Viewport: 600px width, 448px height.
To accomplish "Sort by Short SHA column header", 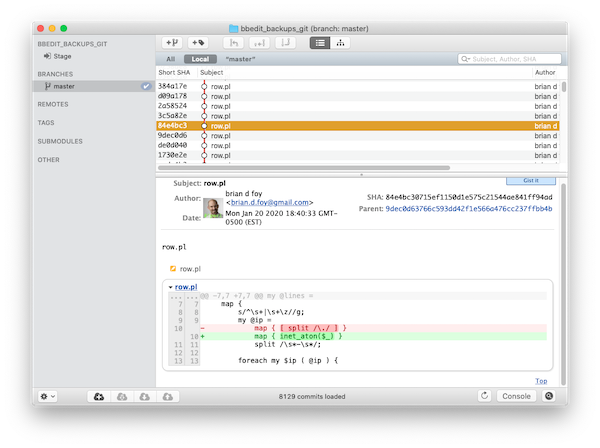I will tap(174, 72).
